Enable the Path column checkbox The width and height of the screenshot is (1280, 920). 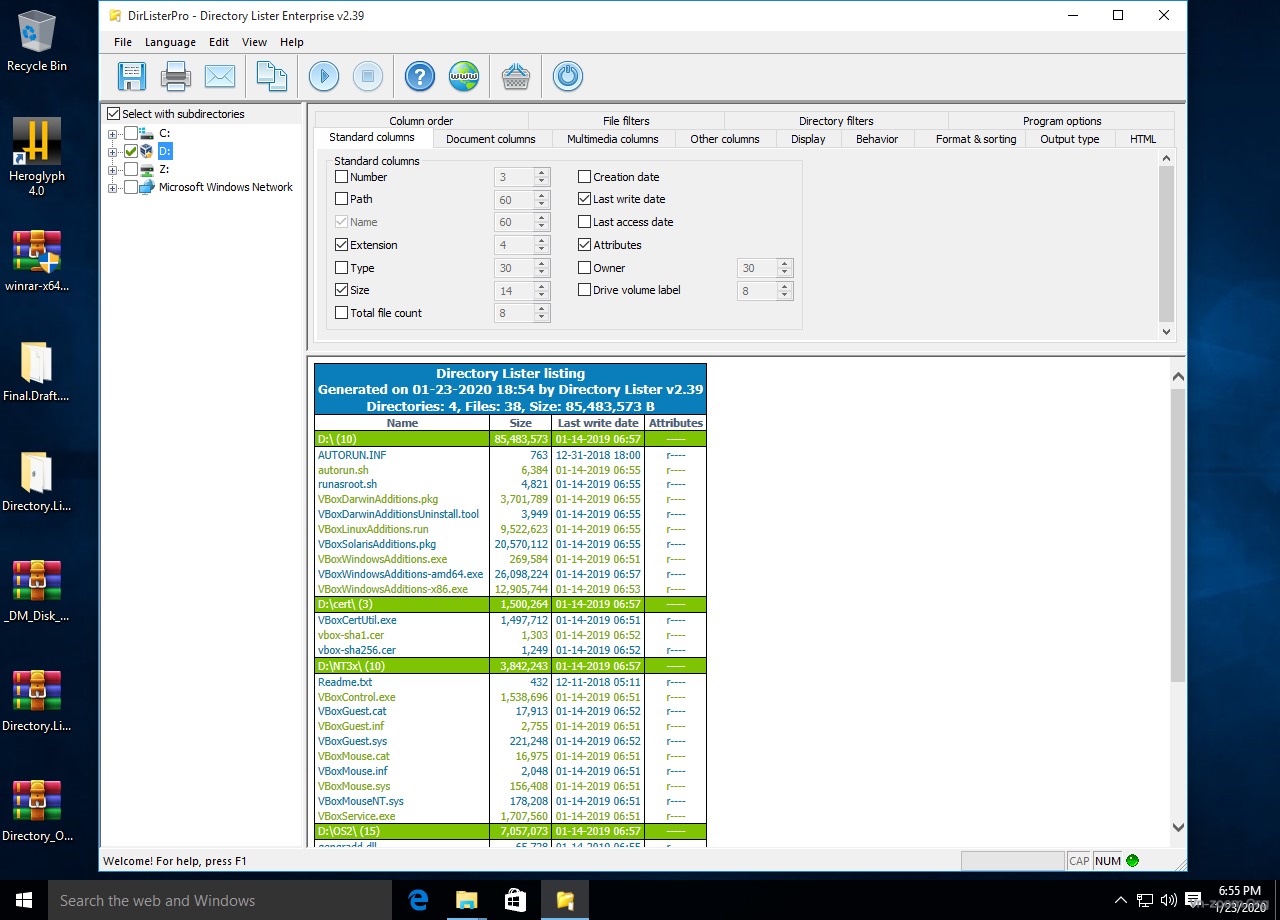click(341, 199)
